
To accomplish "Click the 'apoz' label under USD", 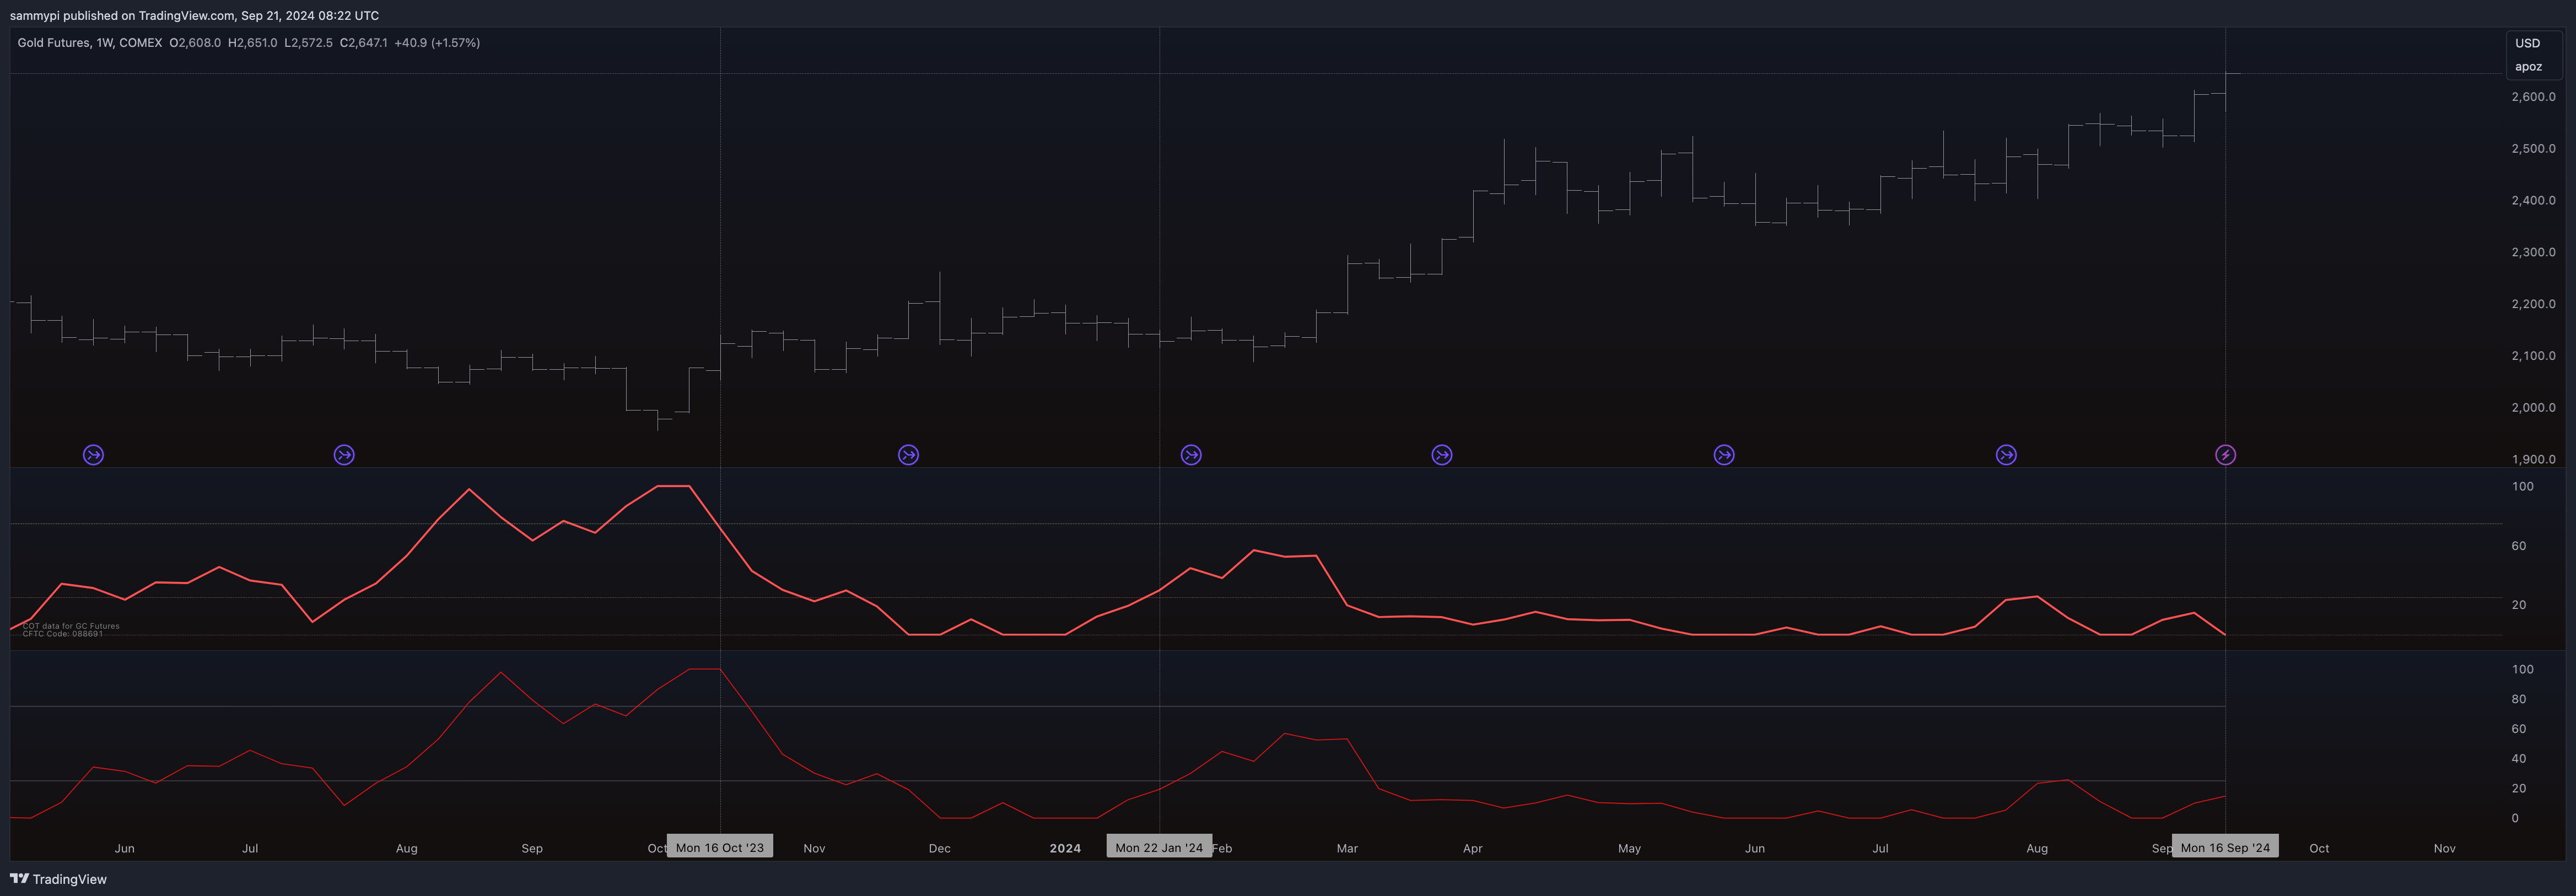I will click(2528, 67).
